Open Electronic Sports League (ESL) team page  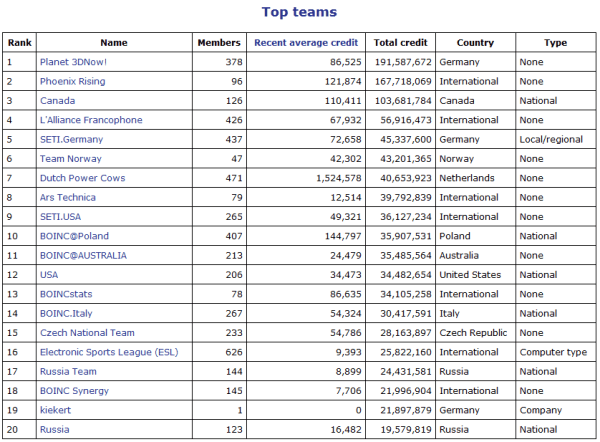[109, 352]
